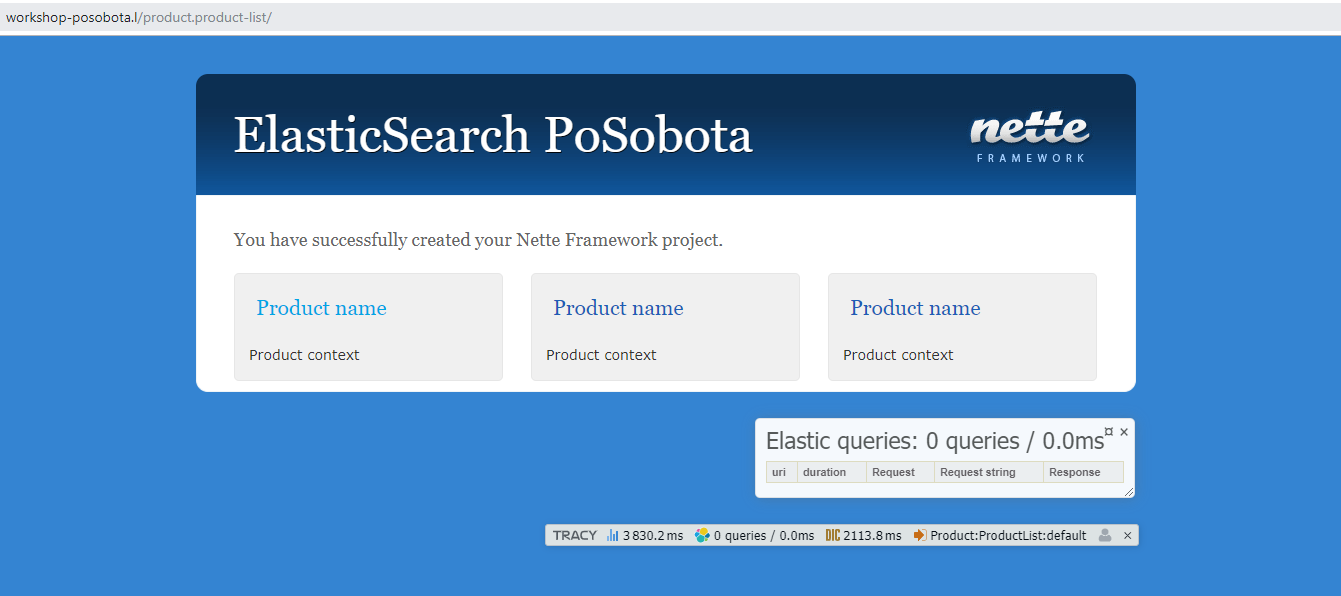The width and height of the screenshot is (1341, 596).
Task: Click the successfully created project message
Action: point(478,240)
